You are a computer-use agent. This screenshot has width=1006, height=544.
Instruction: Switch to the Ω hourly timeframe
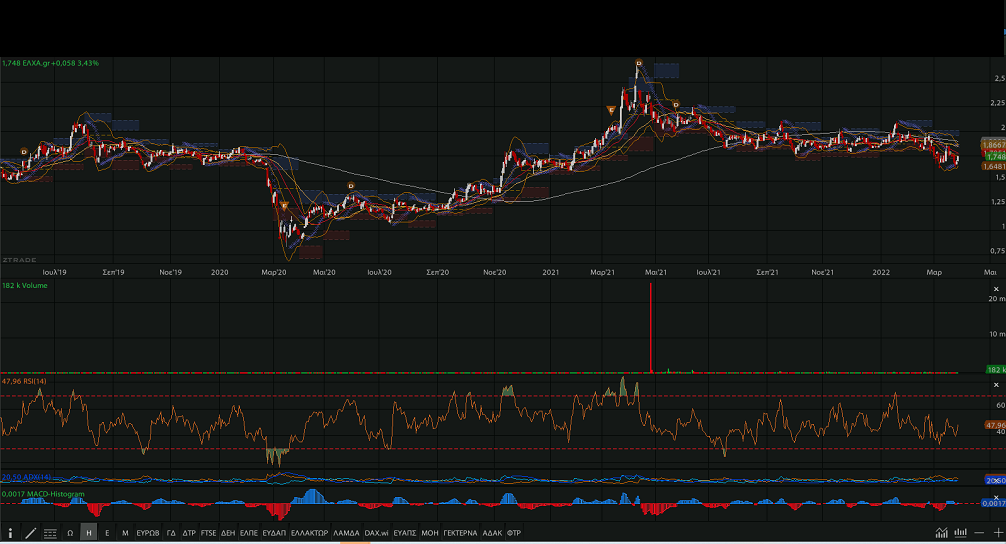point(70,534)
